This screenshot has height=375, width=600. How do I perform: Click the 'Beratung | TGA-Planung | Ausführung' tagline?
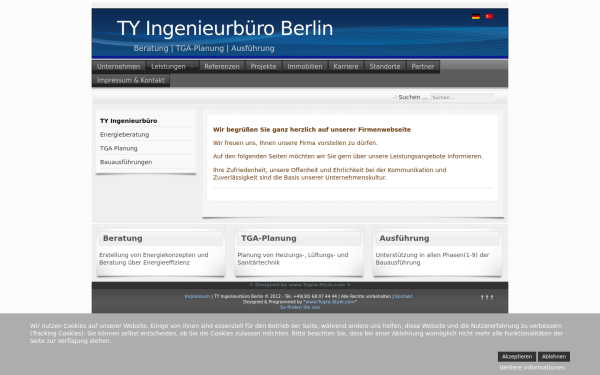pos(204,49)
